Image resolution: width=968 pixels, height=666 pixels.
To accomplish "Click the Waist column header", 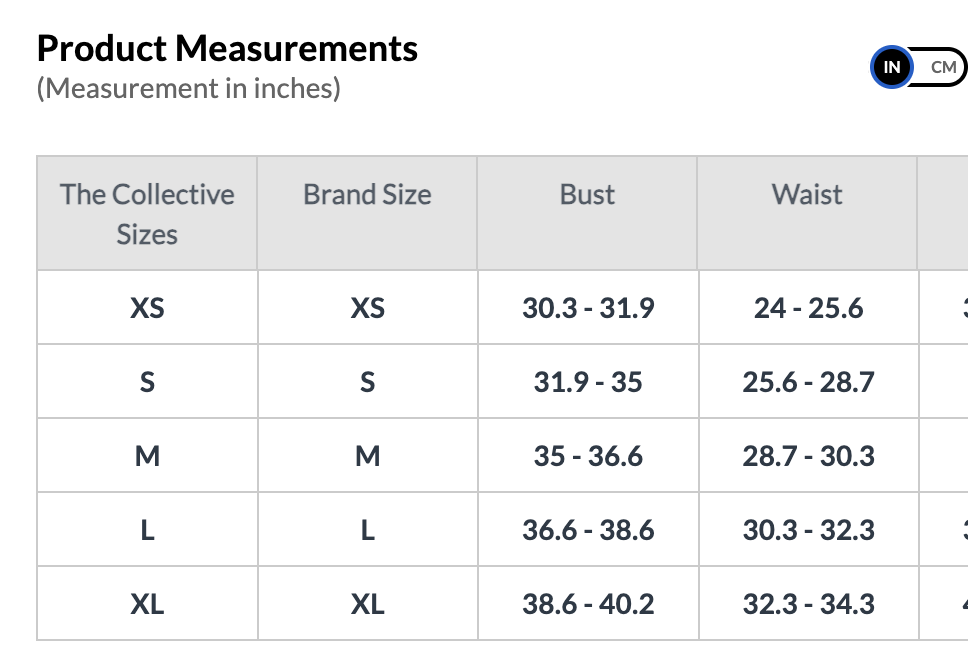I will 807,194.
